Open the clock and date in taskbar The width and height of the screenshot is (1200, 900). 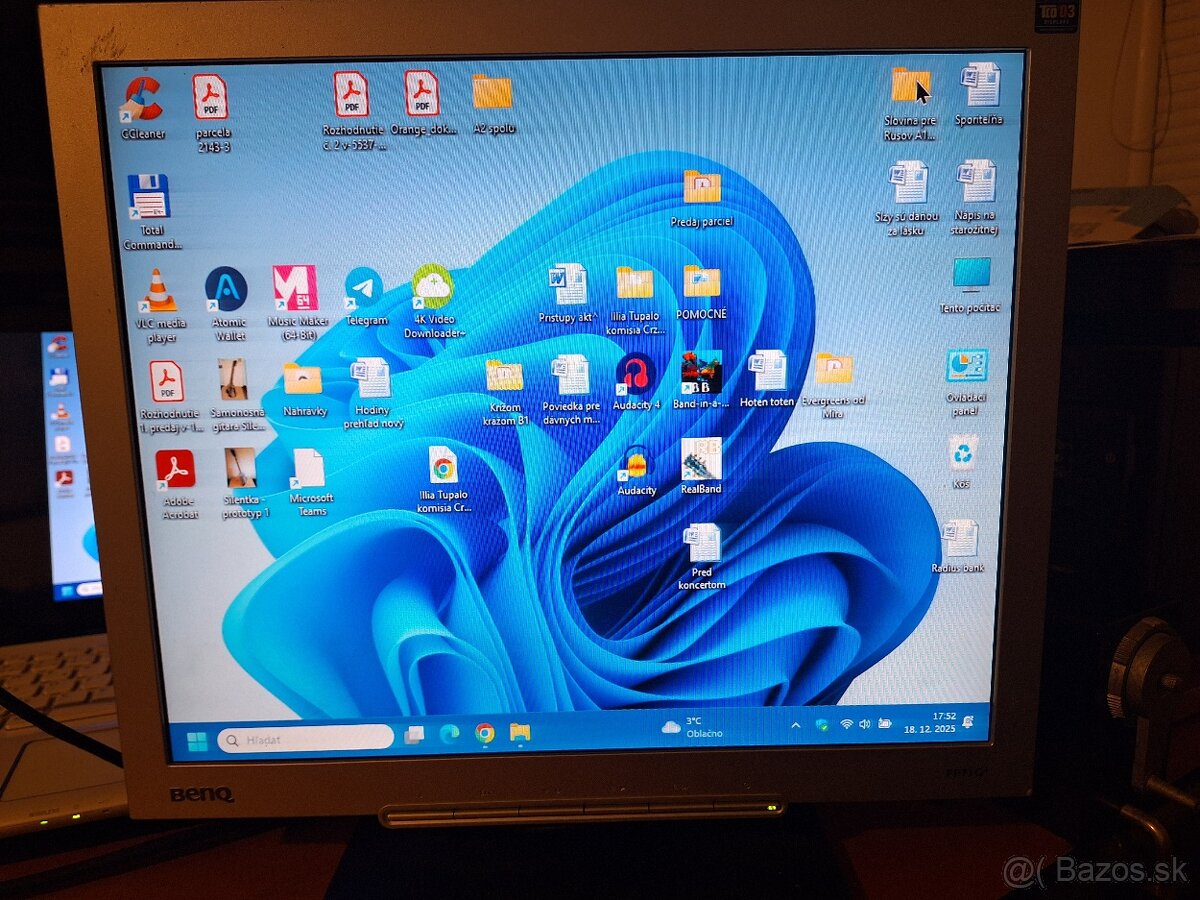pyautogui.click(x=943, y=722)
